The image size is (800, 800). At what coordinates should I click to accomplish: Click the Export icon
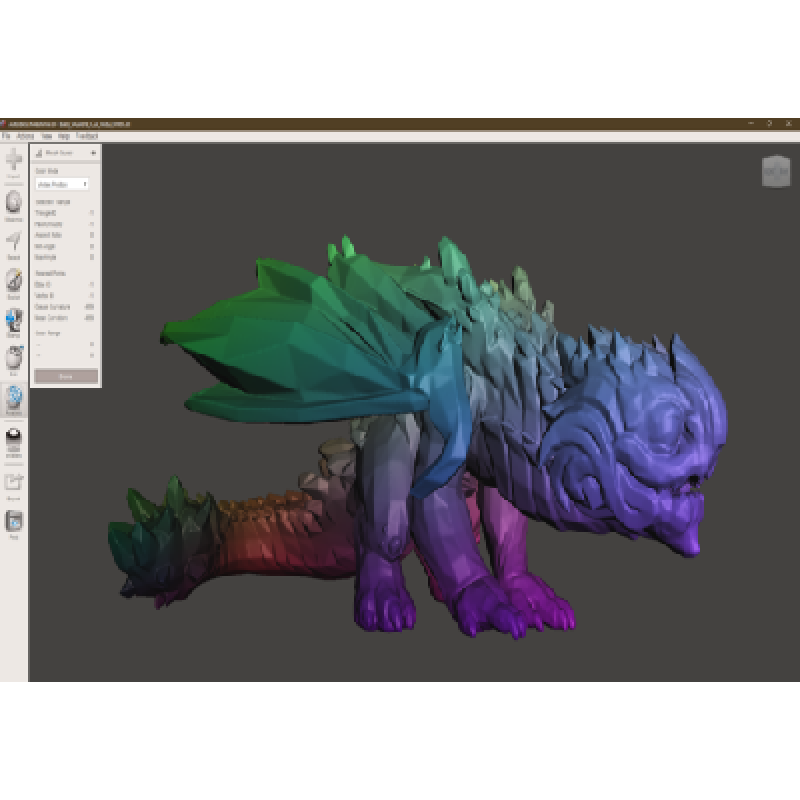[14, 482]
